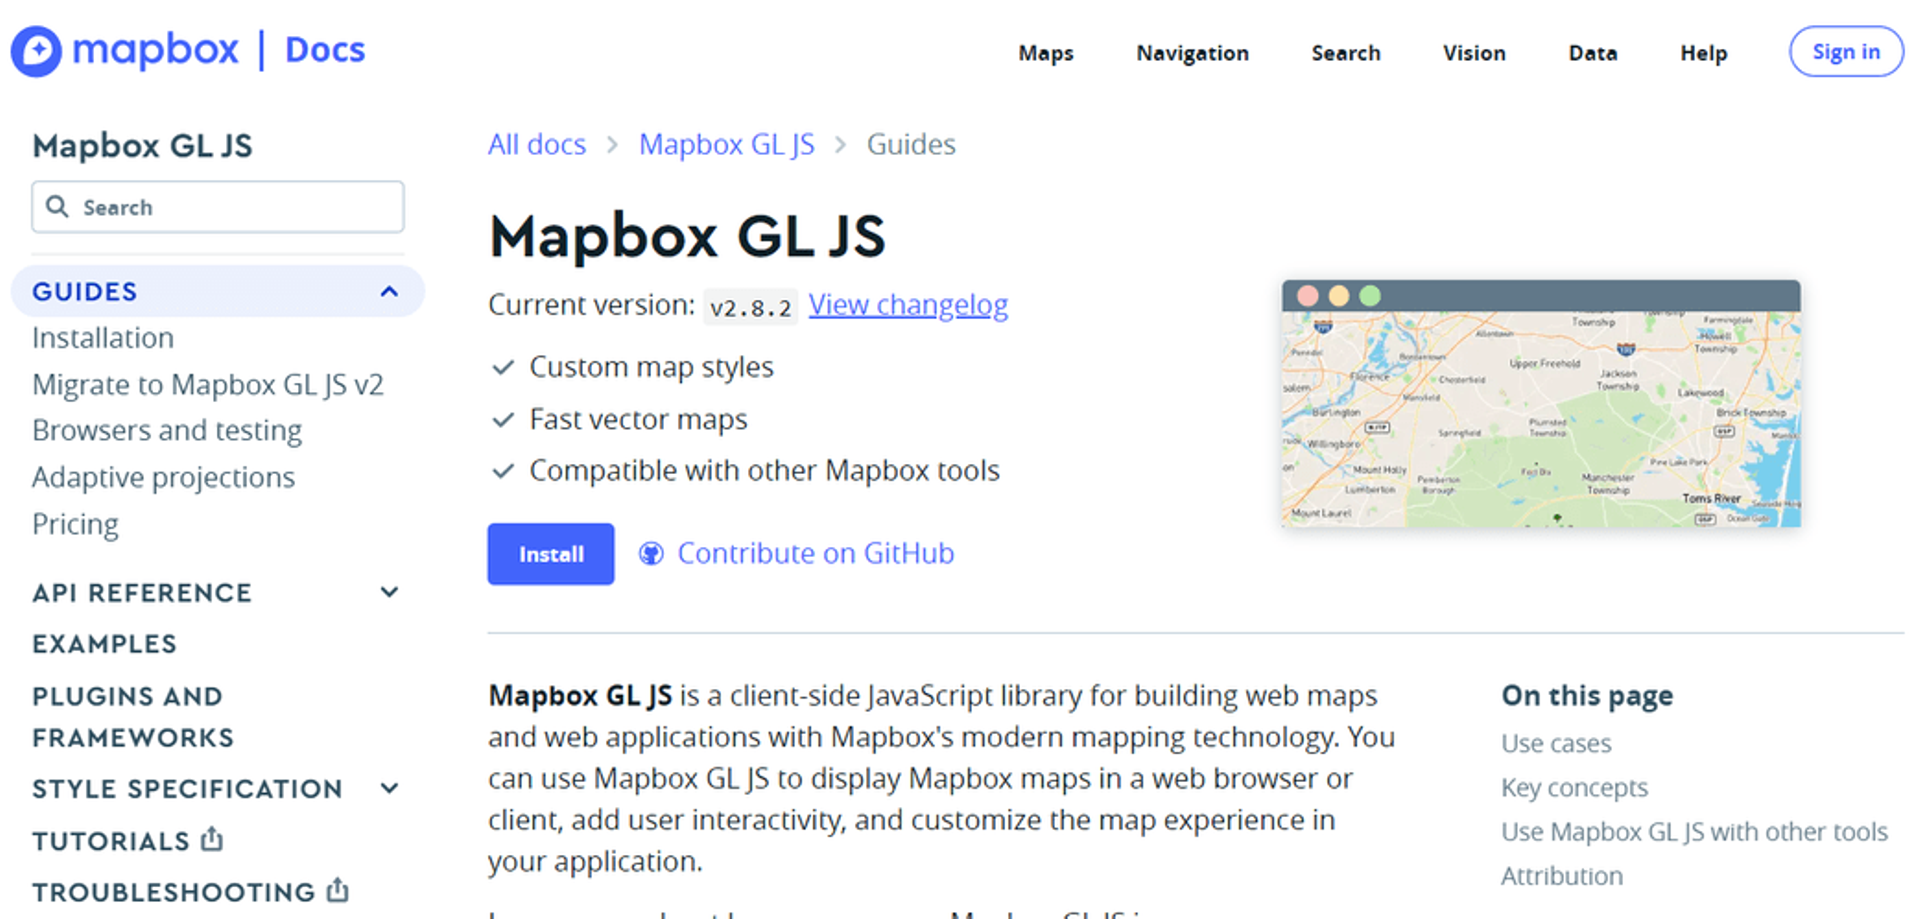Focus the sidebar Search input field
The height and width of the screenshot is (919, 1920).
(x=218, y=207)
